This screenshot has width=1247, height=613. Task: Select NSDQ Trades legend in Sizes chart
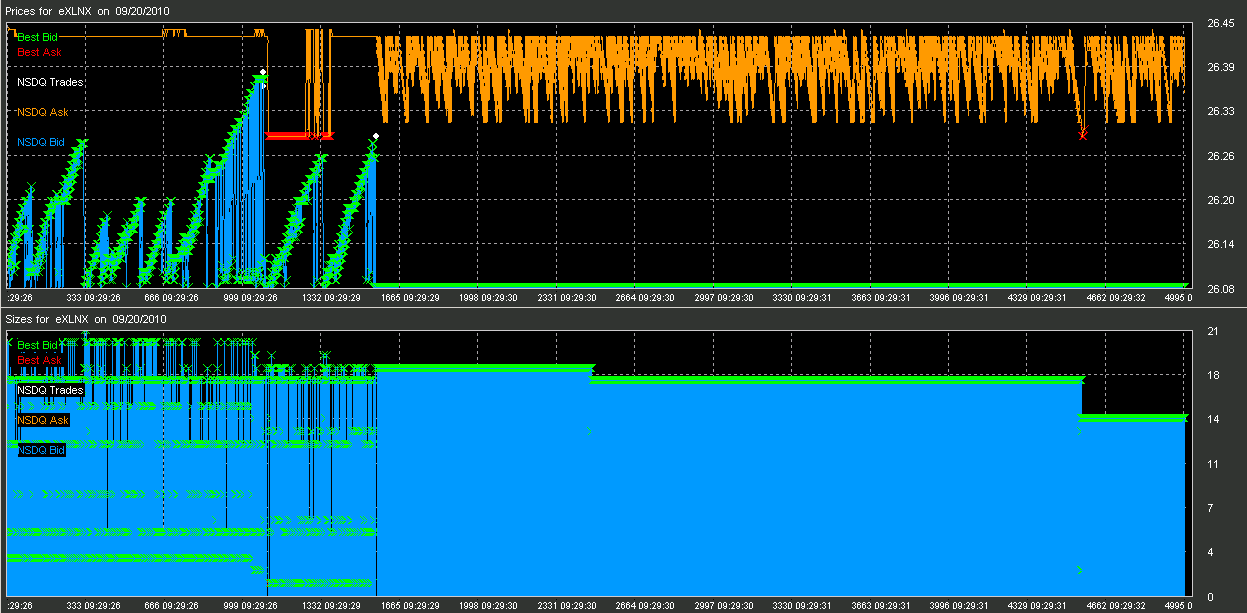pos(50,390)
